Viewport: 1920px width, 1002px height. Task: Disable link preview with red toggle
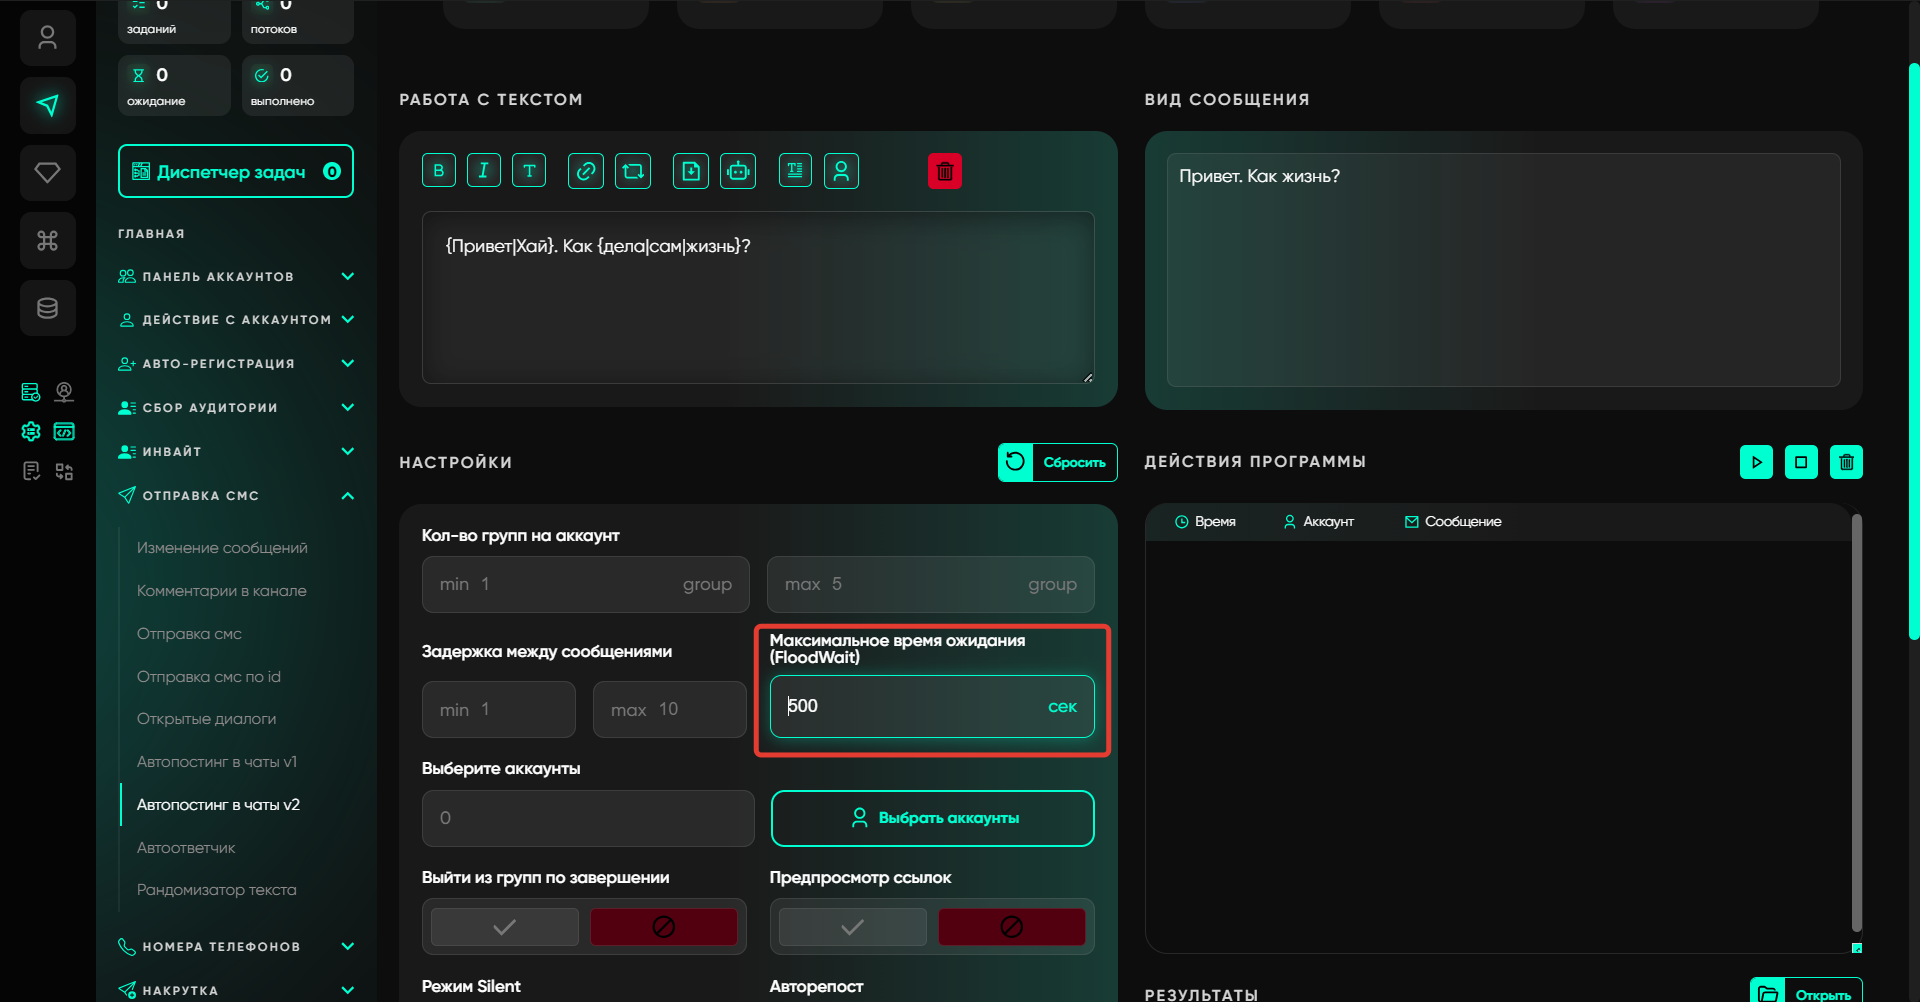(x=1011, y=927)
